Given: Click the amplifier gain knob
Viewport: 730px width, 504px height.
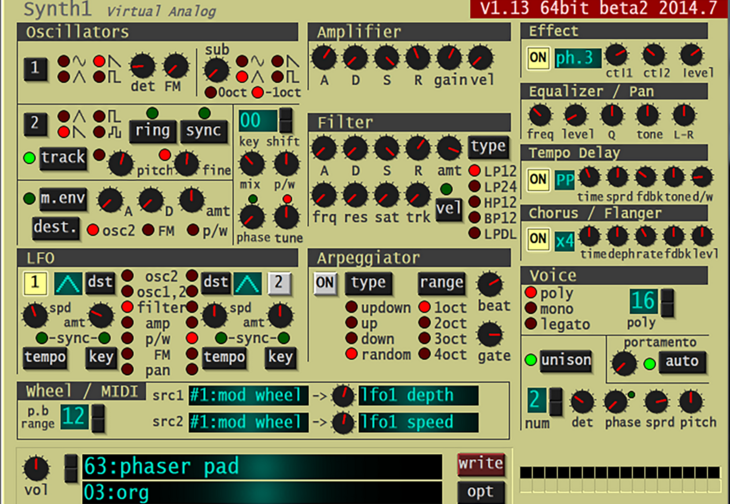Looking at the screenshot, I should (x=449, y=58).
